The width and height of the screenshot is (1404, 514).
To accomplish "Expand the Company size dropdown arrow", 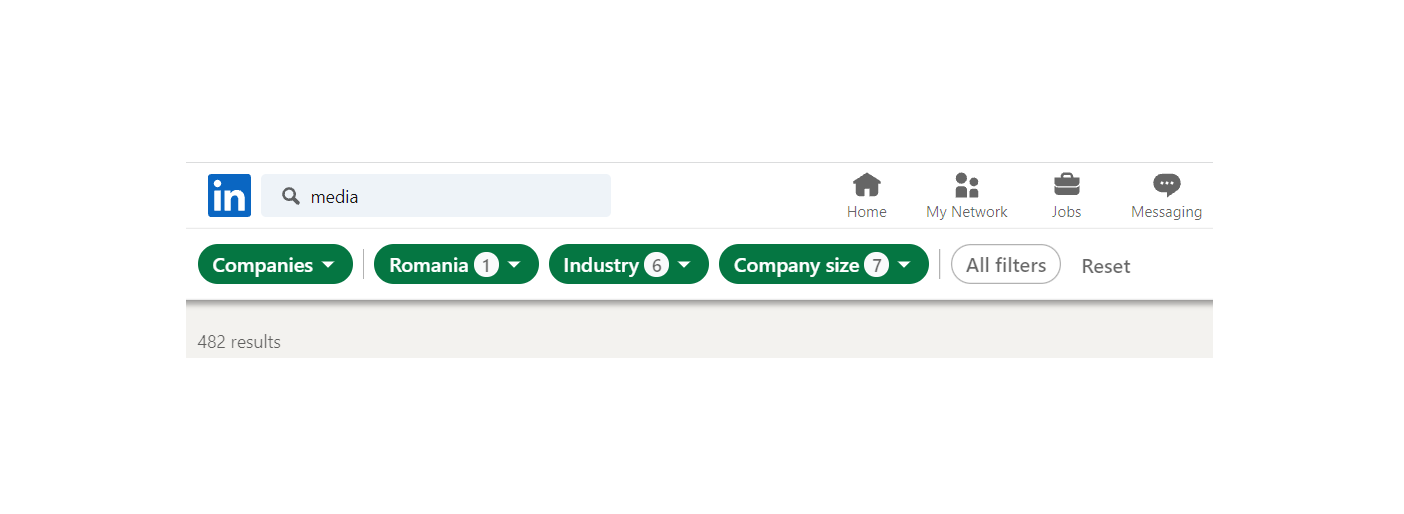I will (904, 265).
